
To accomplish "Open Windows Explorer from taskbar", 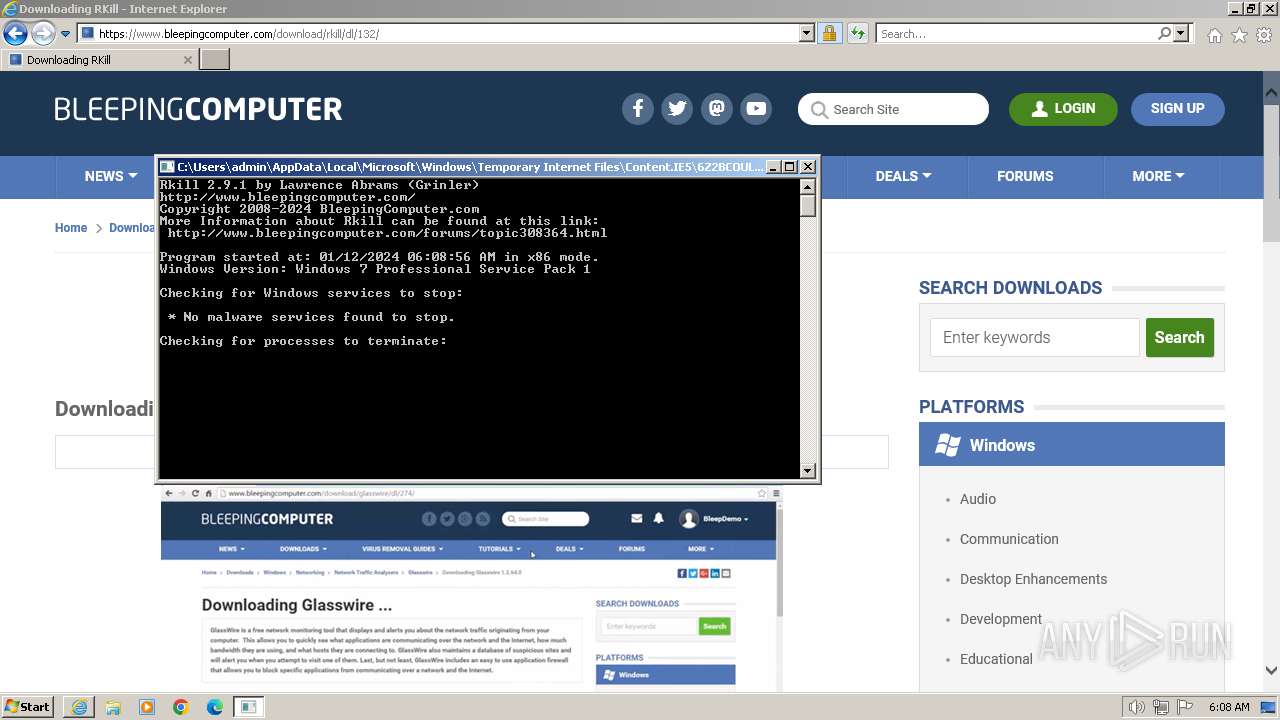I will coord(113,707).
